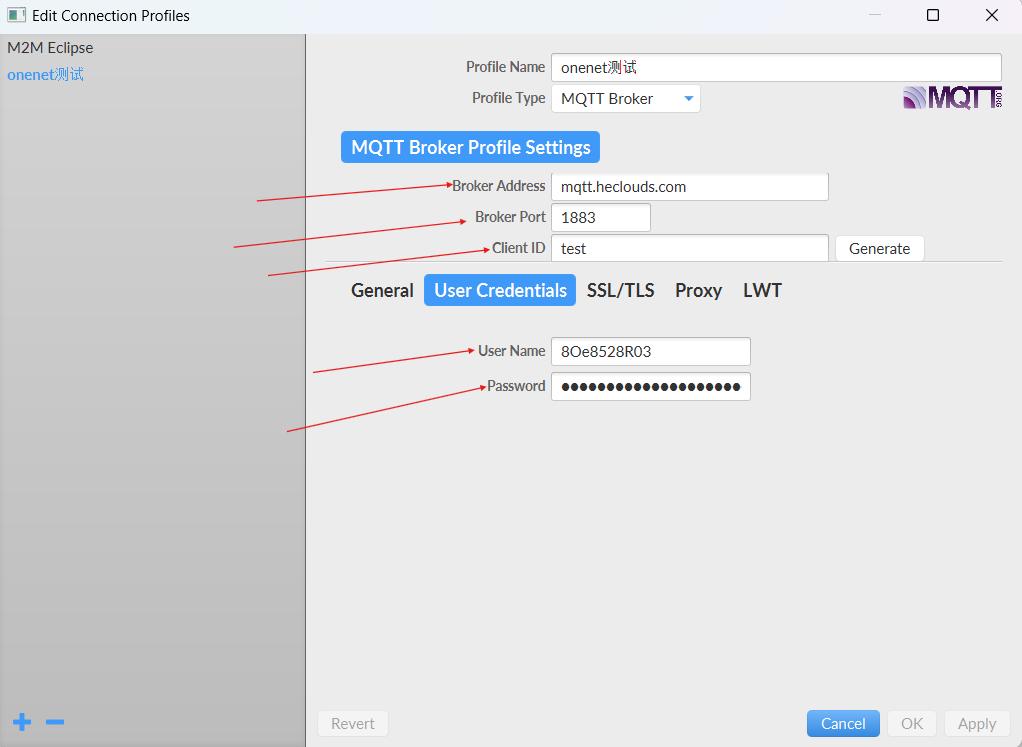
Task: Add a new connection profile with plus icon
Action: pyautogui.click(x=22, y=722)
